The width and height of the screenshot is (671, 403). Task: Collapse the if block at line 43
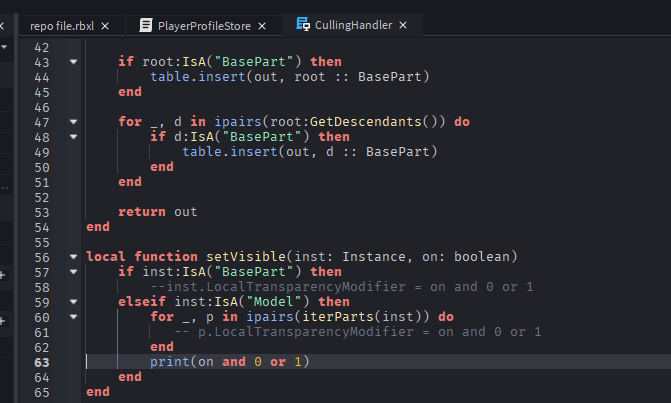(x=73, y=62)
